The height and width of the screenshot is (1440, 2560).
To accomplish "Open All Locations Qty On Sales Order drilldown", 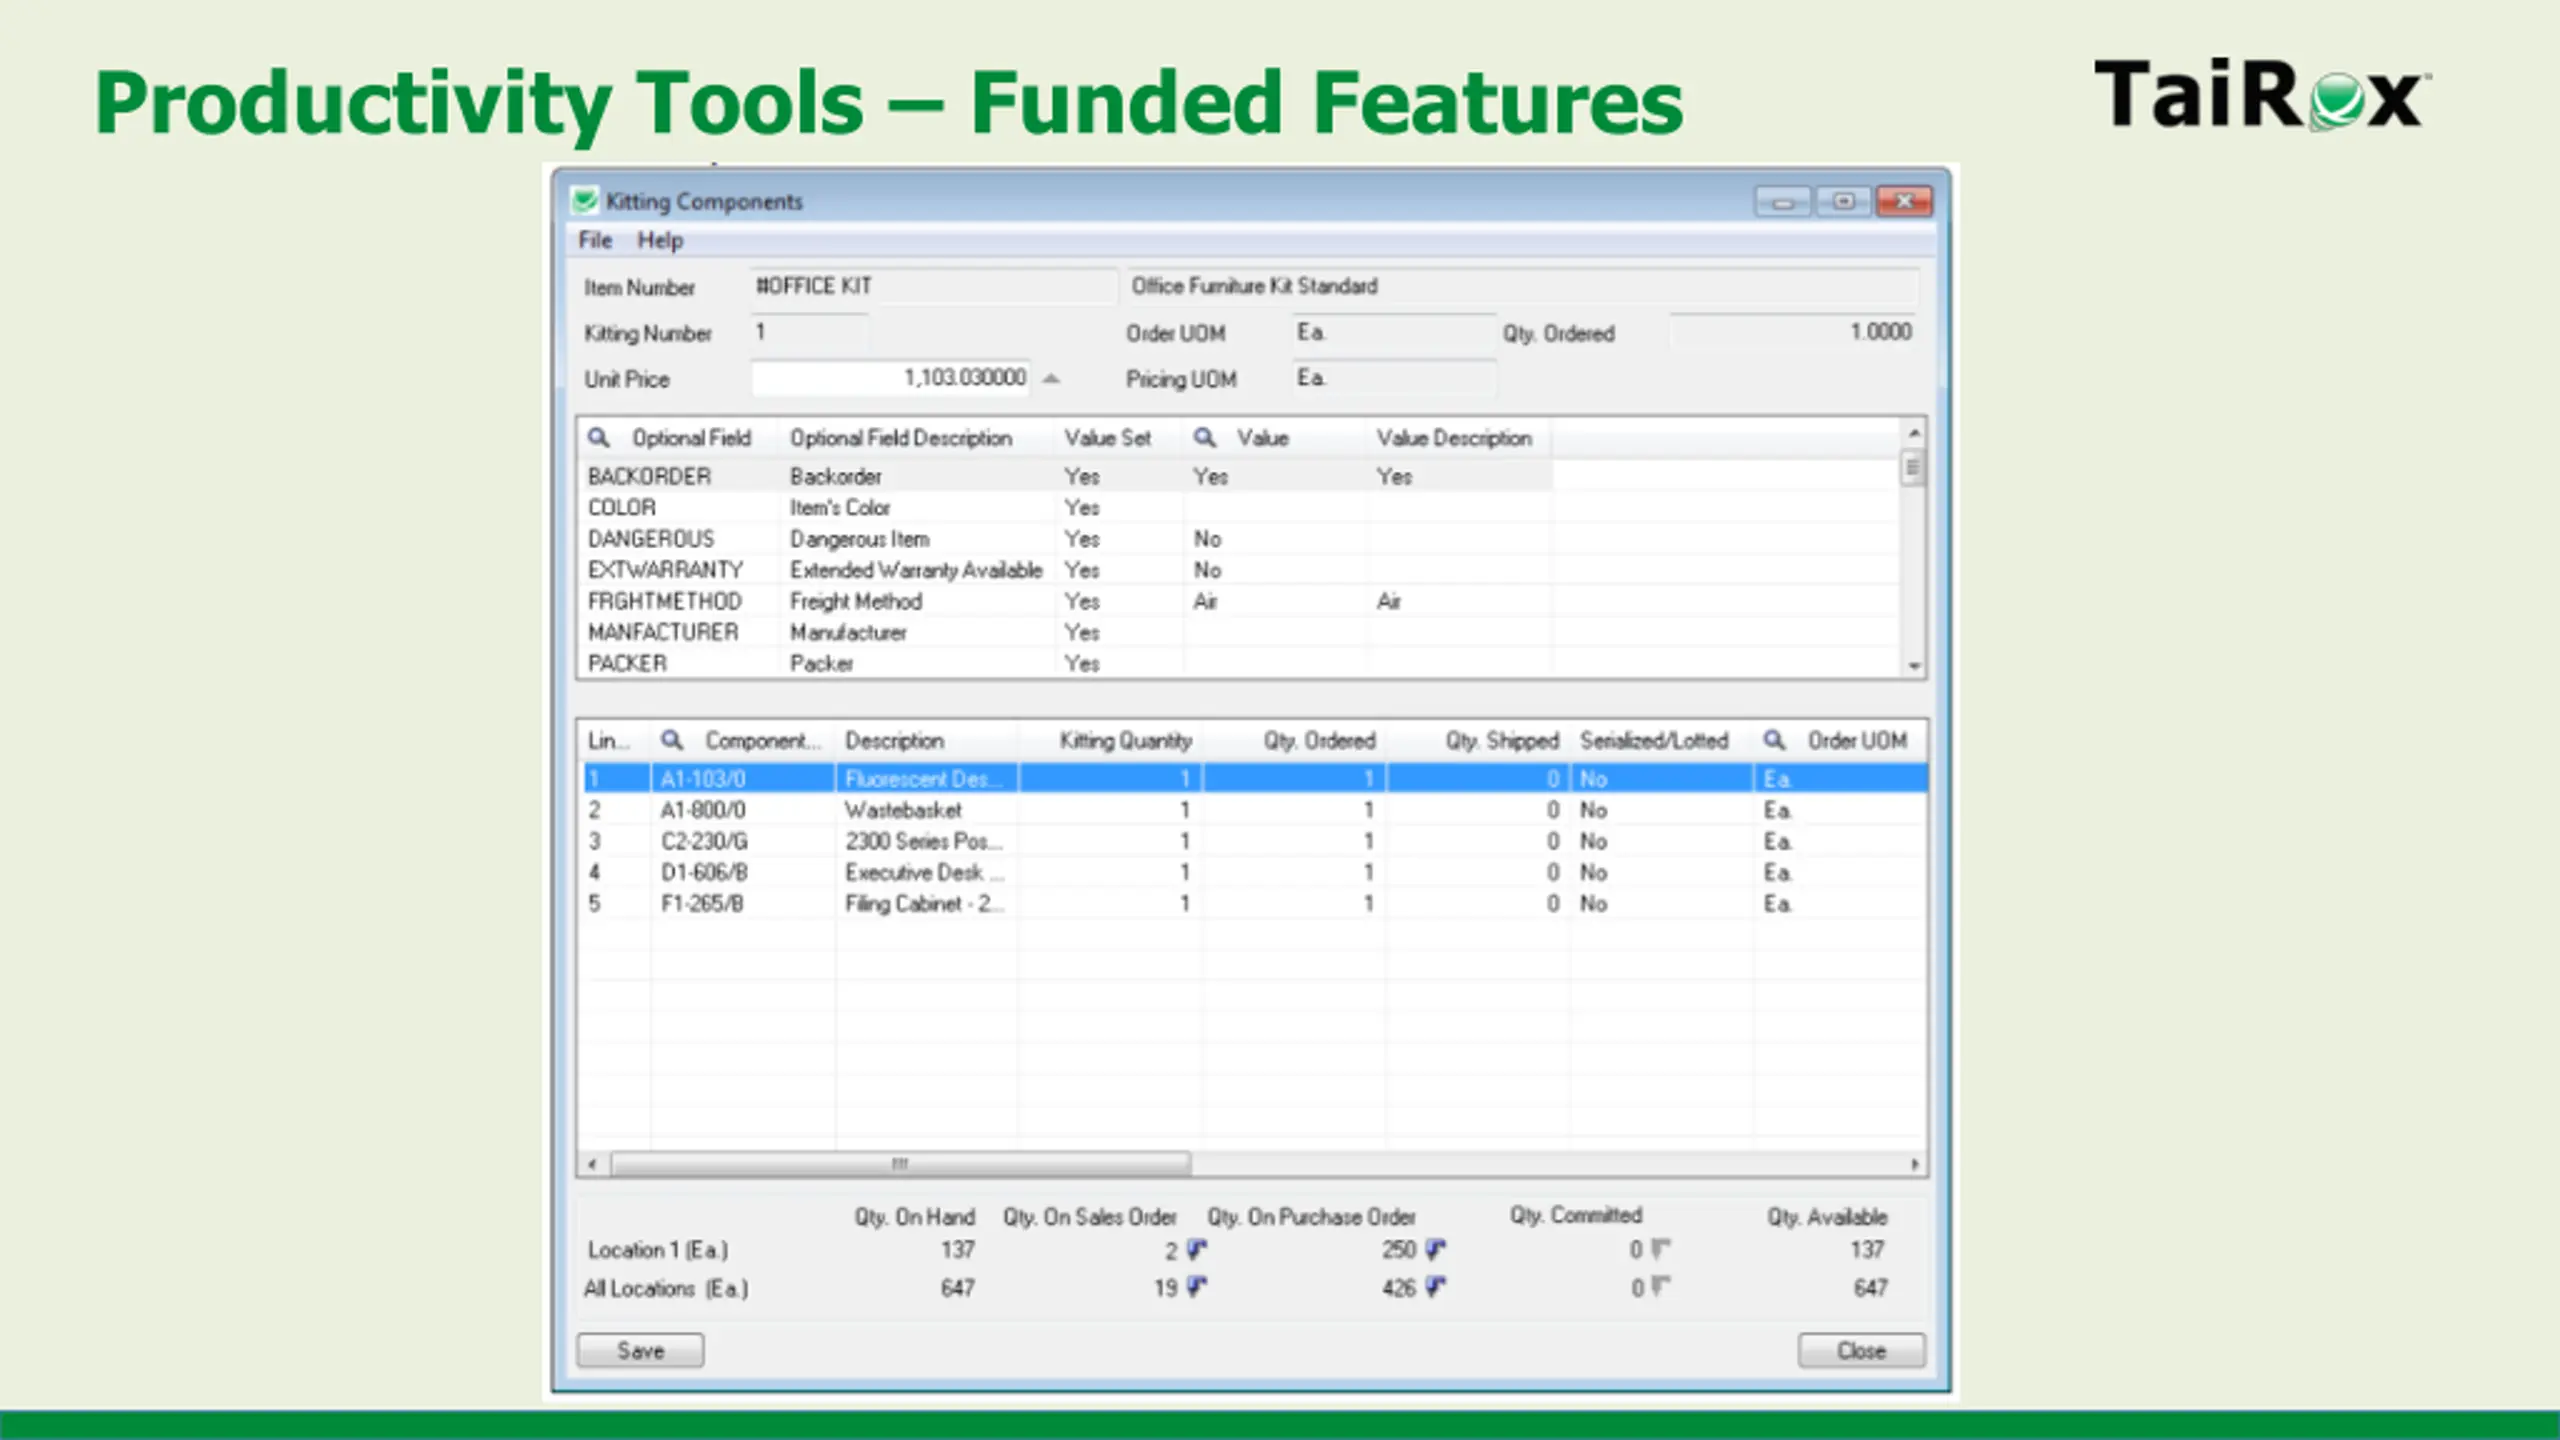I will [x=1197, y=1287].
